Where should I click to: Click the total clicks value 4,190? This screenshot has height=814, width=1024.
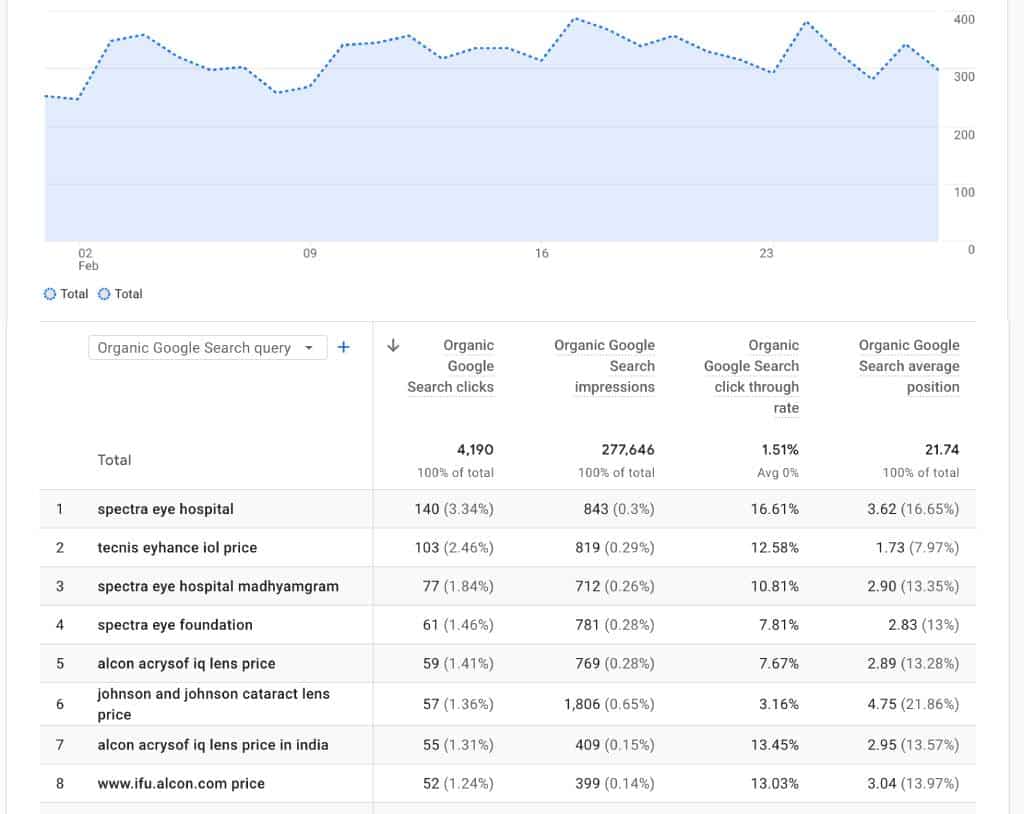pyautogui.click(x=475, y=449)
